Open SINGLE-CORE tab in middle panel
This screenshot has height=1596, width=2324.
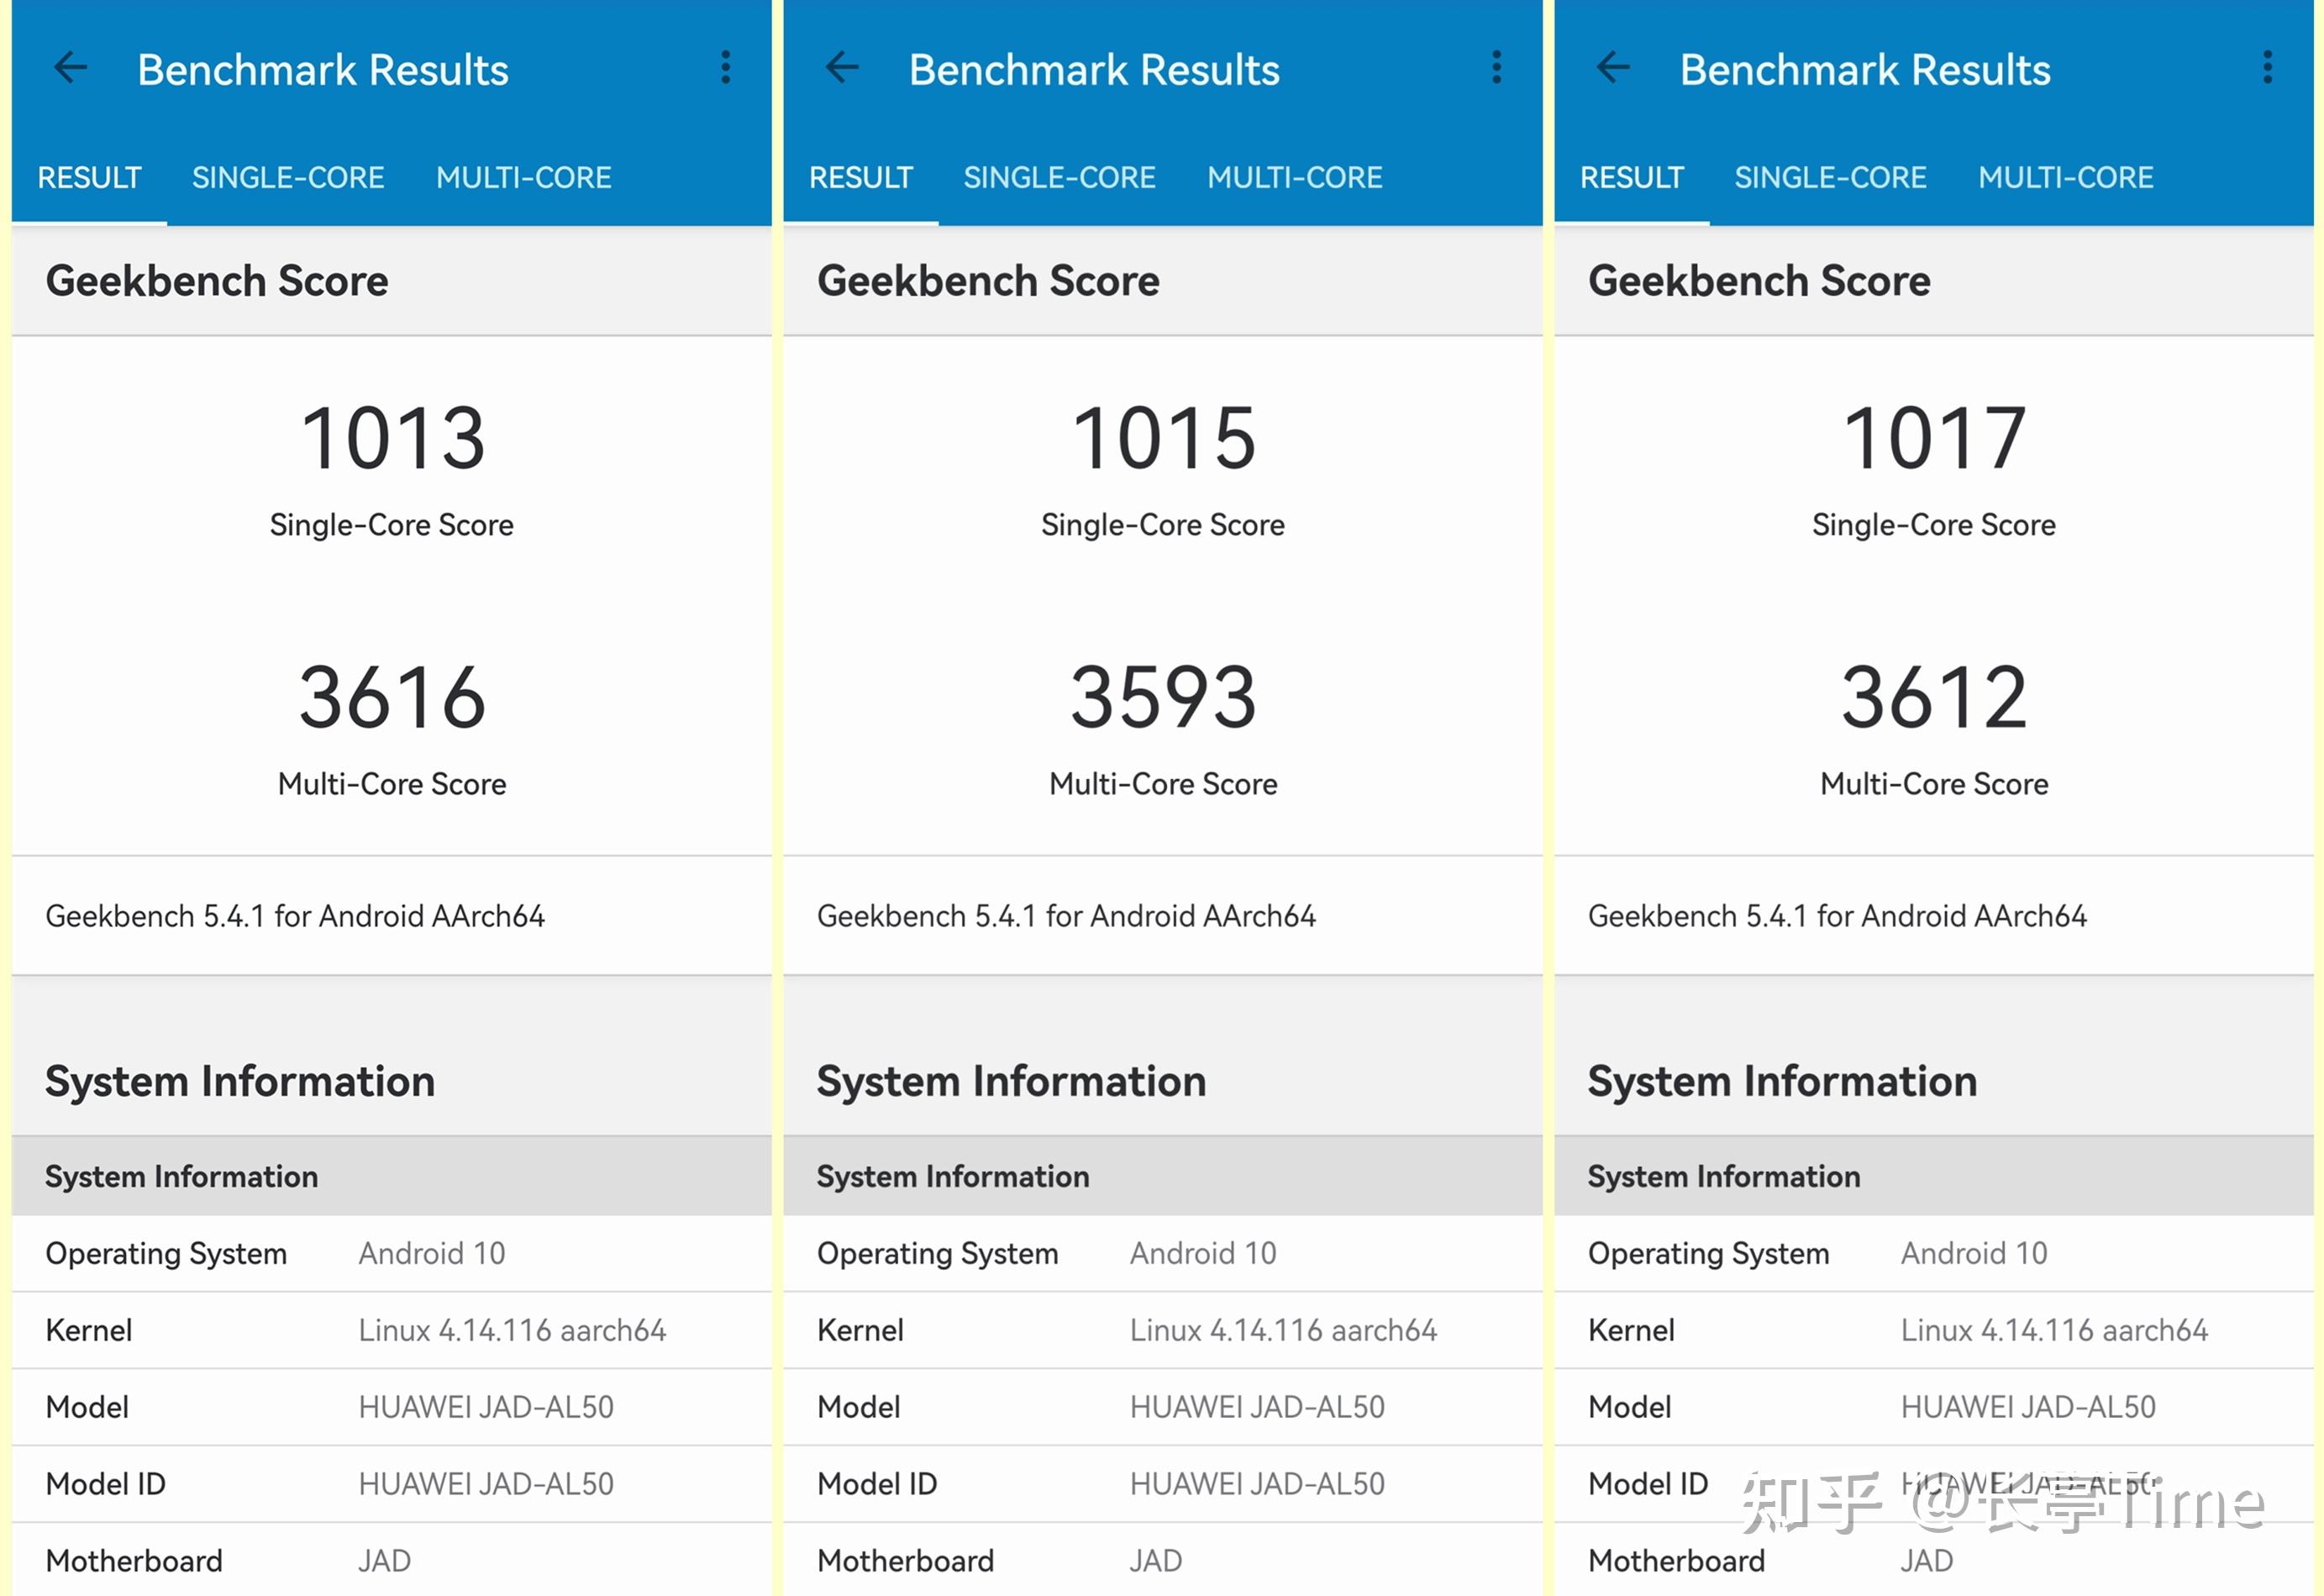[1059, 178]
